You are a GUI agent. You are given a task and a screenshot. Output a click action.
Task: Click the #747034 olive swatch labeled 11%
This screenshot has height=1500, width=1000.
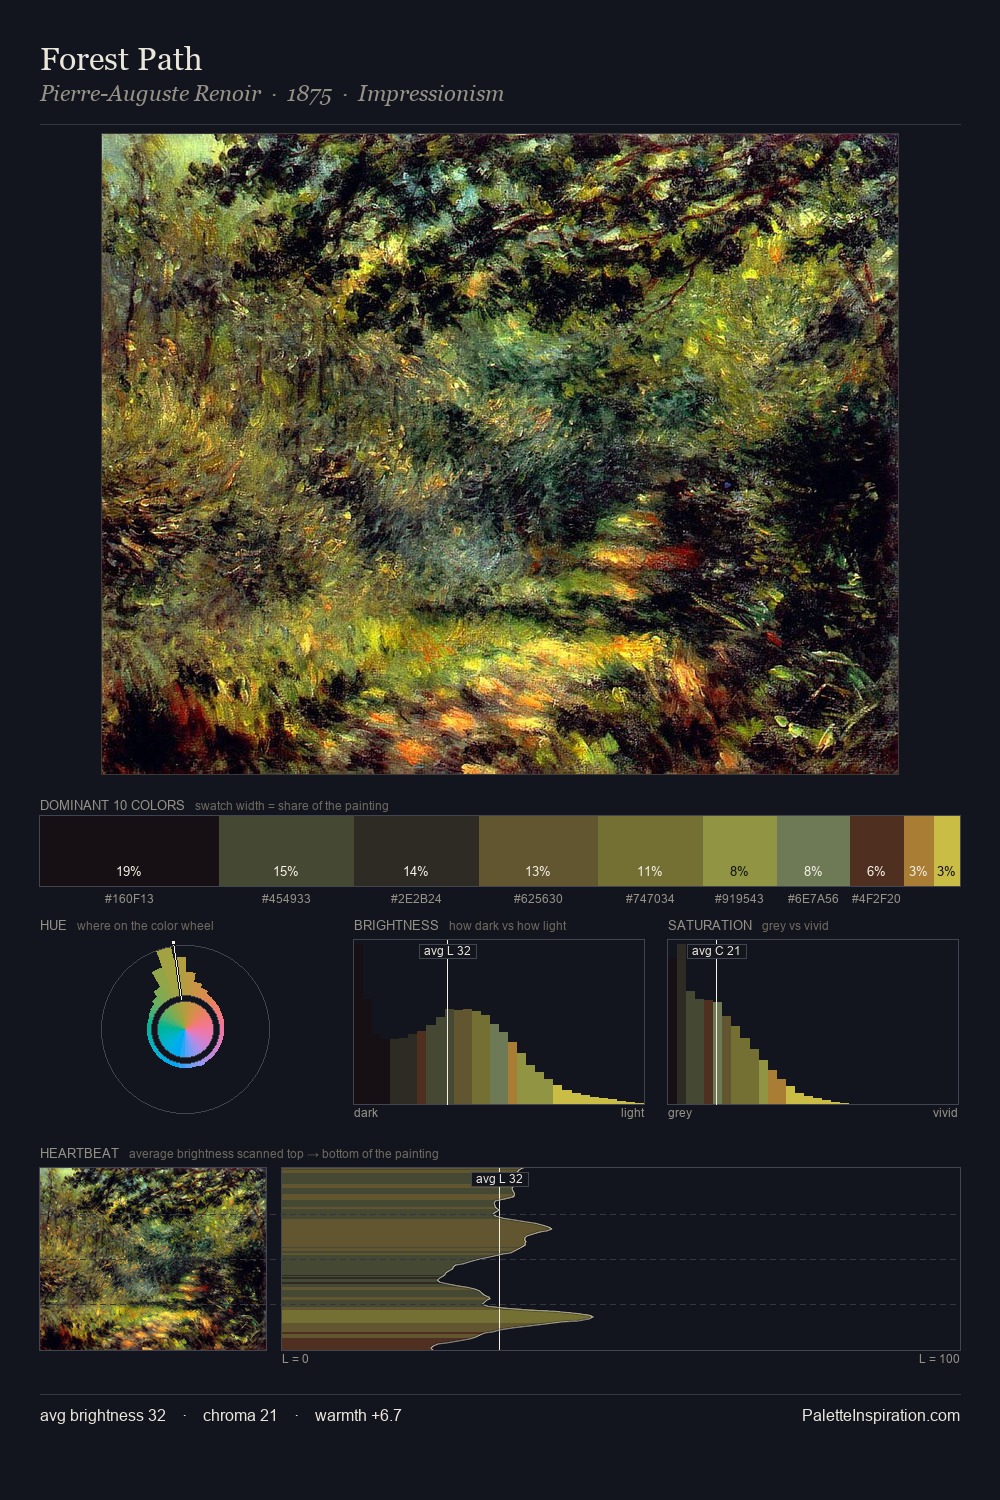[x=650, y=851]
